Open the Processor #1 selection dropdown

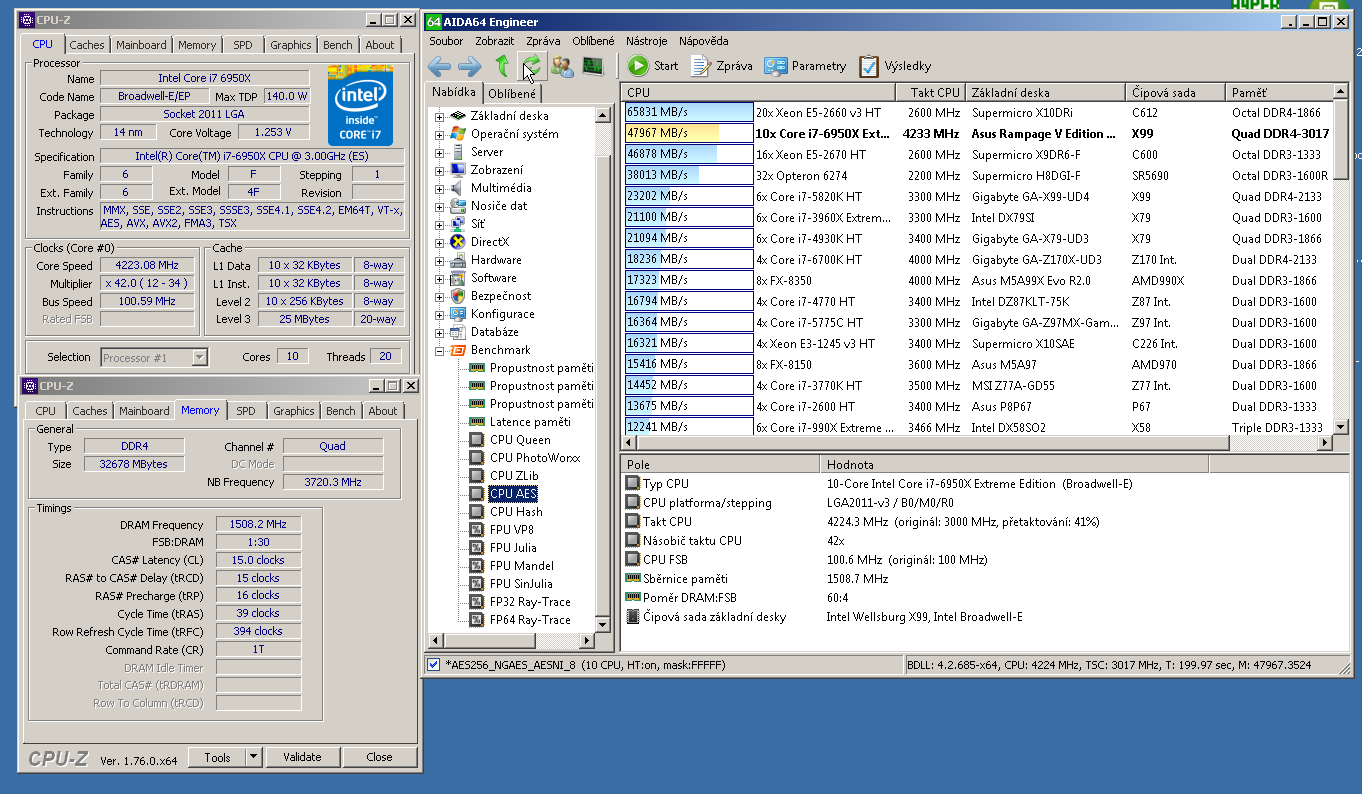click(199, 357)
